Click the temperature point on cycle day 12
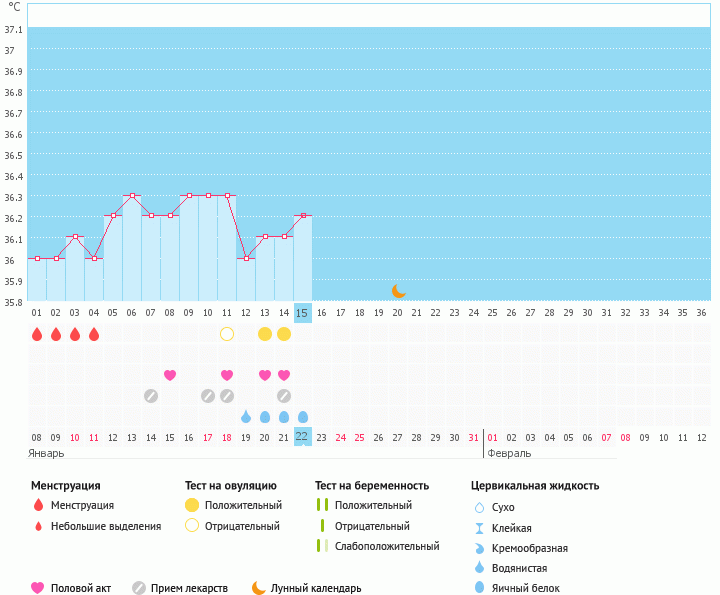720x595 pixels. pos(246,258)
